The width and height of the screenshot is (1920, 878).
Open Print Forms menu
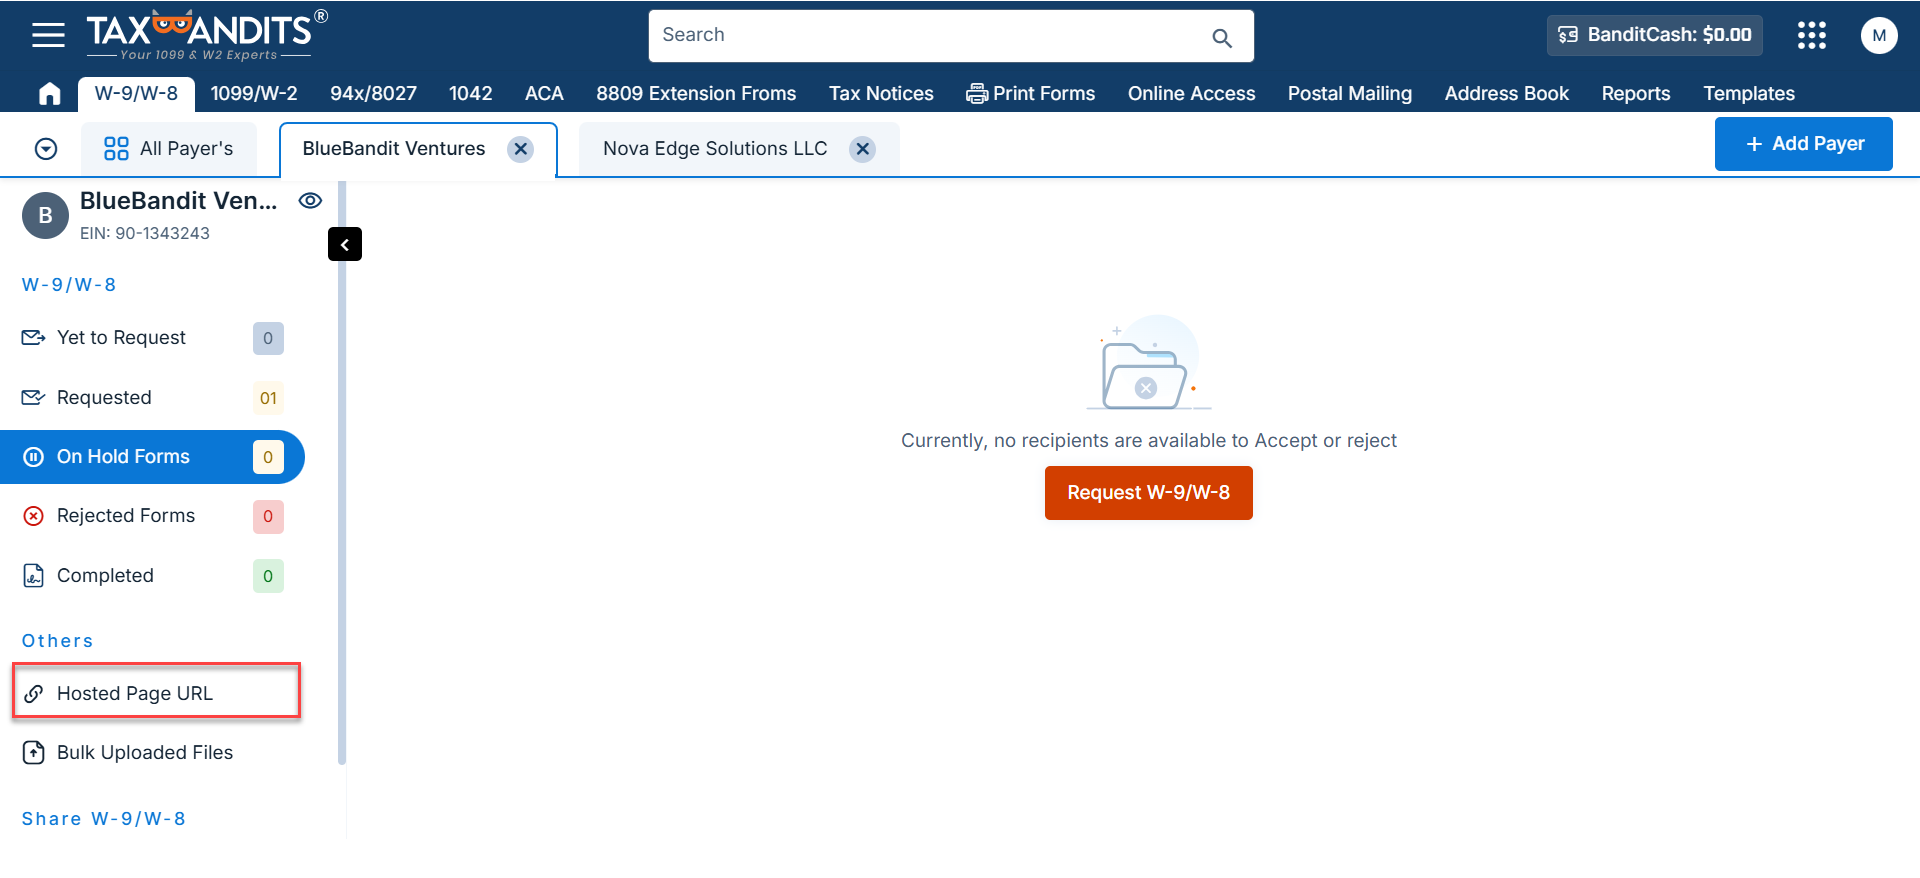point(1030,94)
